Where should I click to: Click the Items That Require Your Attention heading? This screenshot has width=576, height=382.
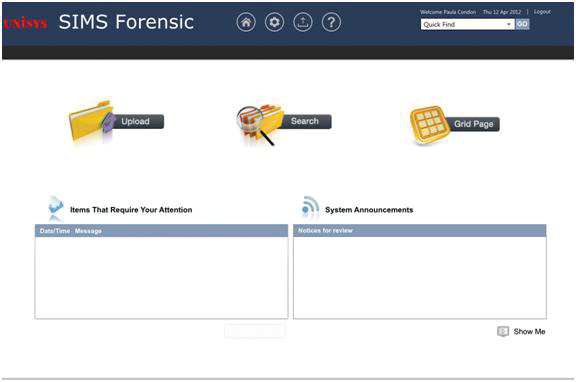[x=131, y=210]
